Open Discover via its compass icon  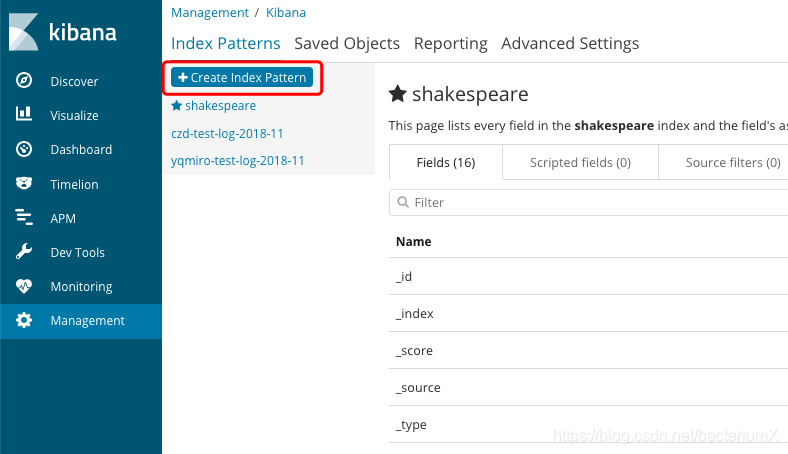(25, 81)
